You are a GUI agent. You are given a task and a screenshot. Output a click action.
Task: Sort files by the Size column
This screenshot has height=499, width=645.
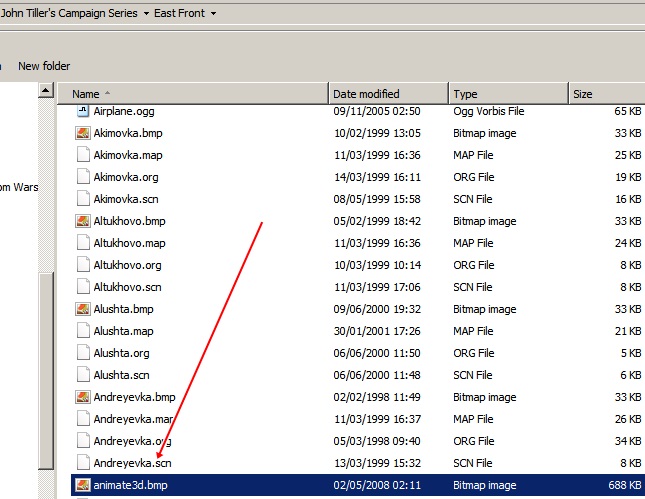[607, 94]
